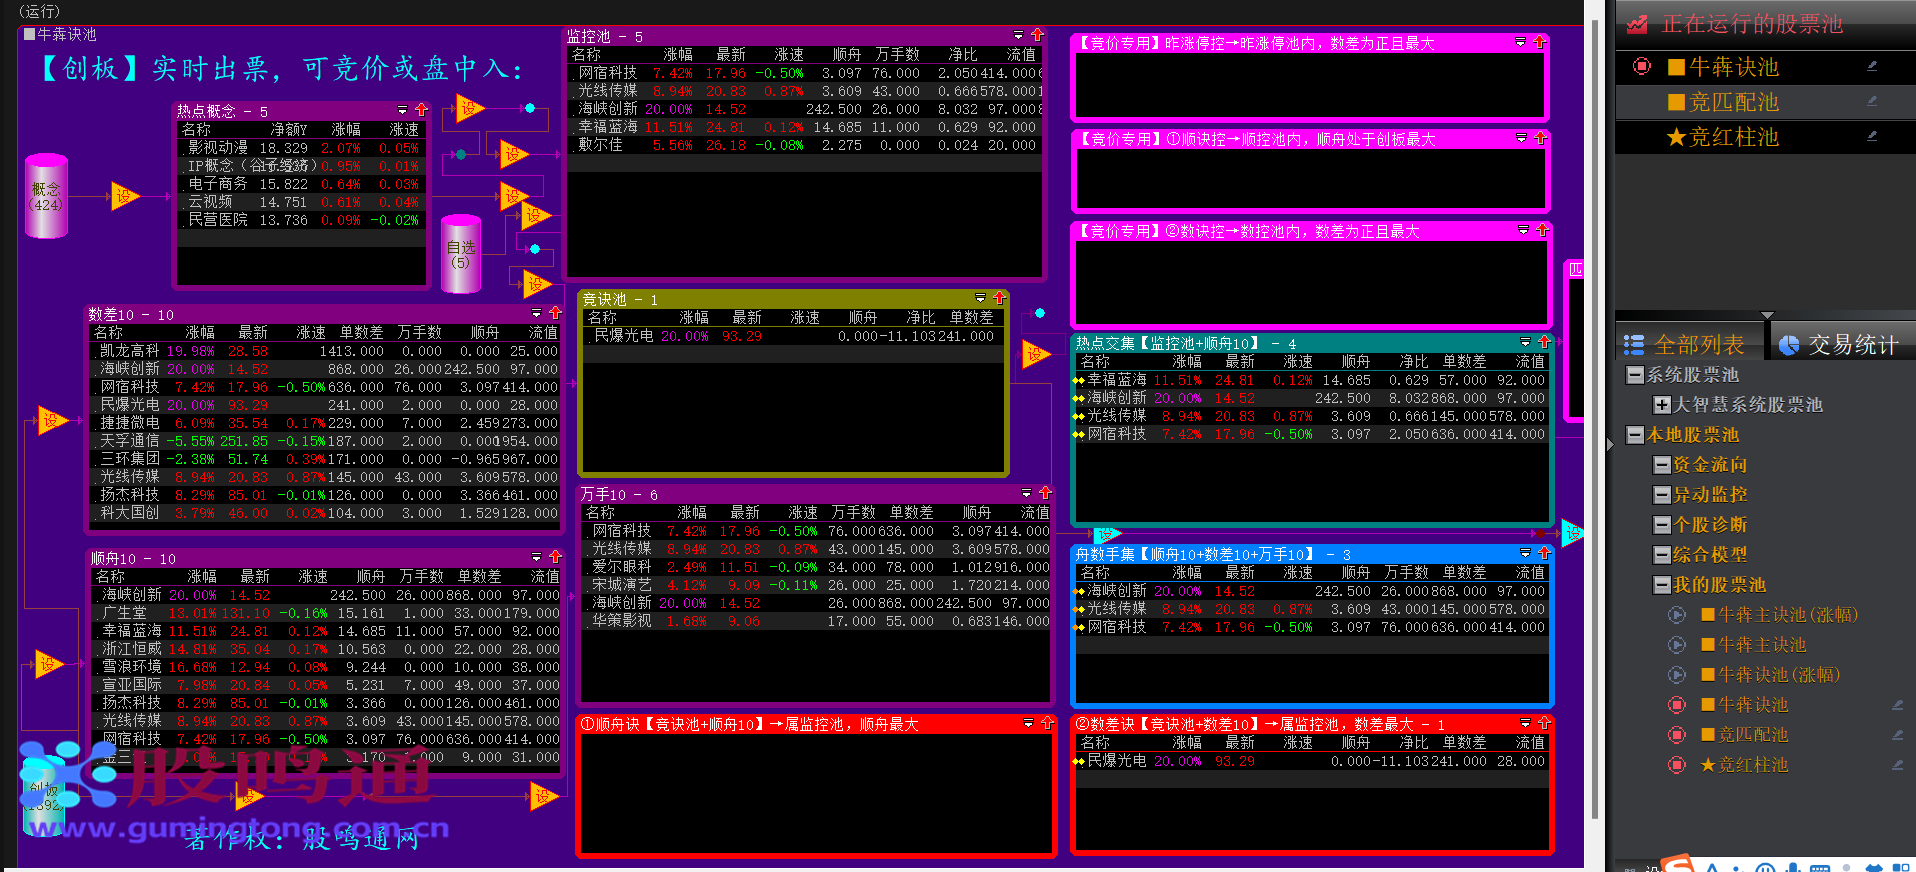Click edit pencil beside 竞红柱池 in tree
The height and width of the screenshot is (872, 1916).
click(1896, 765)
